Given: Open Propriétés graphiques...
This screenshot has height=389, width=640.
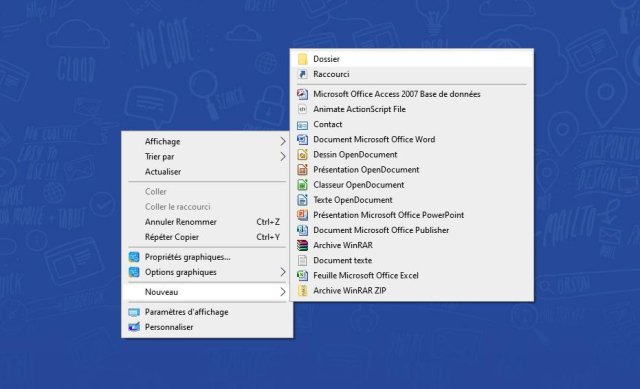Looking at the screenshot, I should pos(207,257).
